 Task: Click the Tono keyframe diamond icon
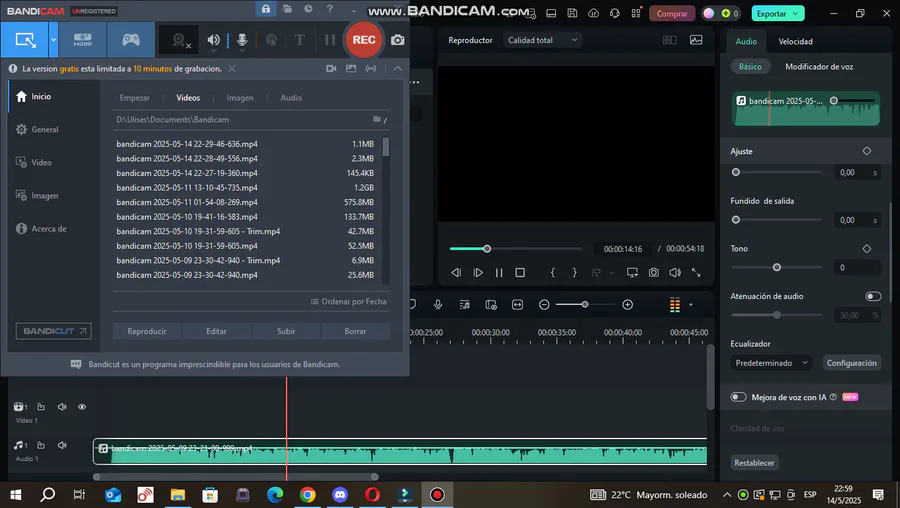[x=867, y=249]
